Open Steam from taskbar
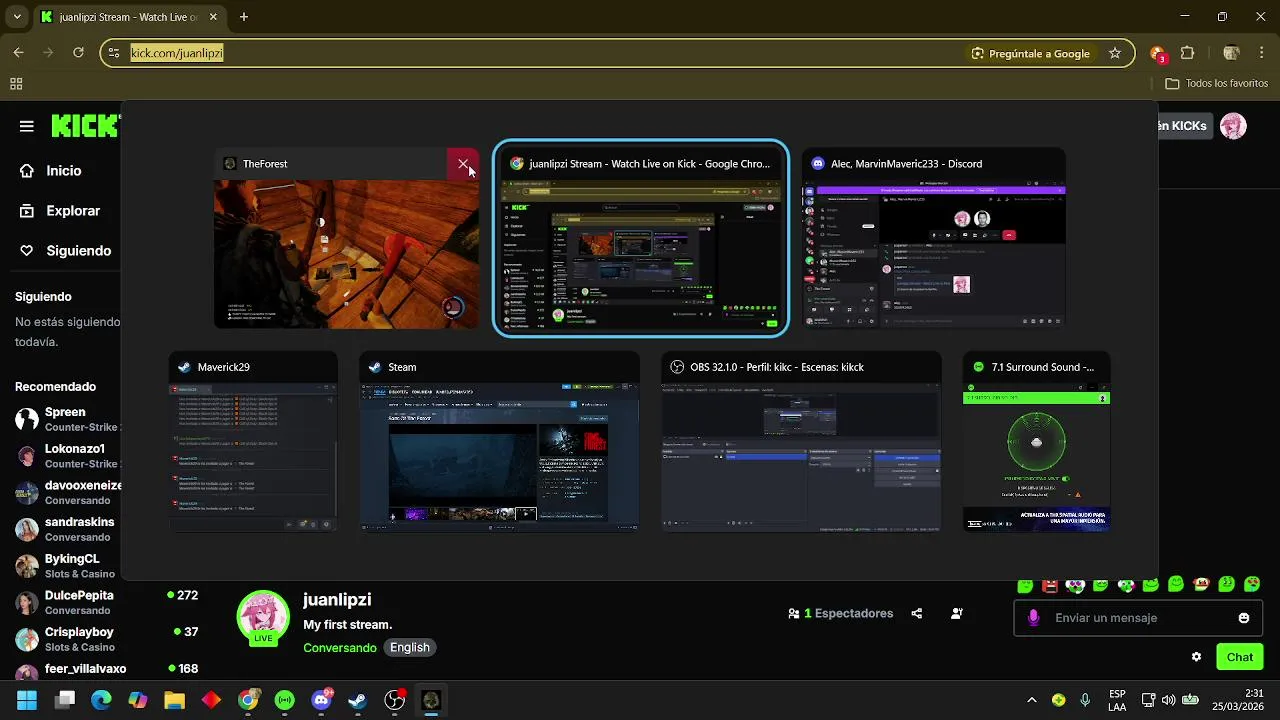This screenshot has width=1280, height=720. (x=358, y=700)
